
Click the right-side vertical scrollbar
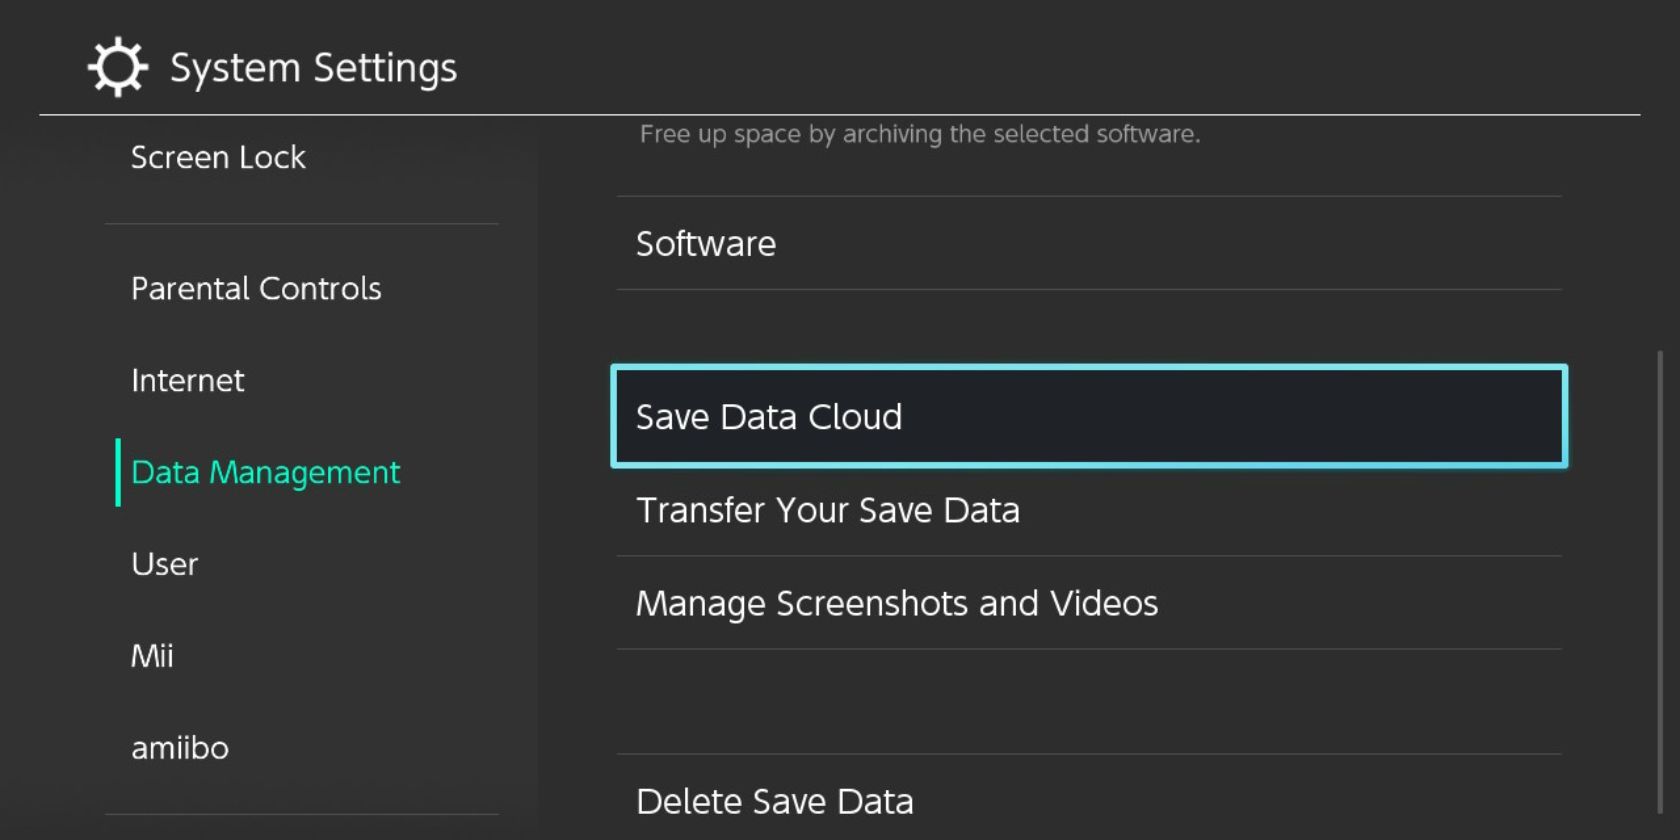[1660, 580]
